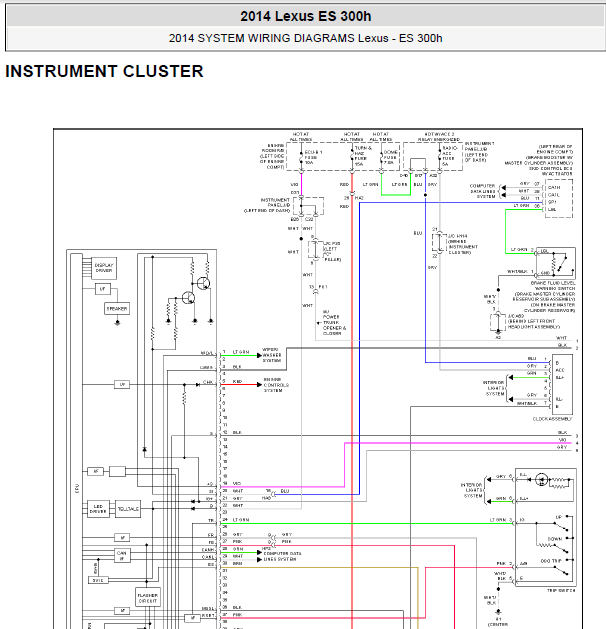Click the 'HOT W/ ACC 2 RELAY ENERGIZED' header label

tap(439, 137)
